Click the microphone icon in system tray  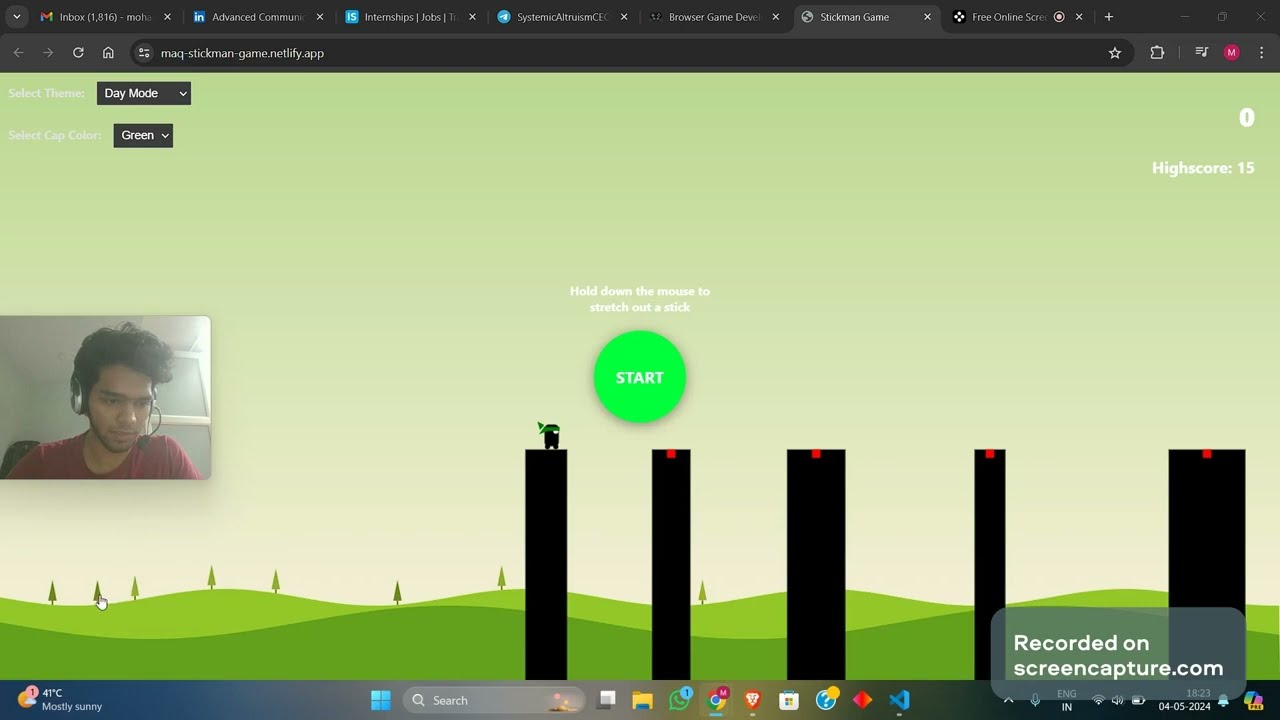point(1035,700)
